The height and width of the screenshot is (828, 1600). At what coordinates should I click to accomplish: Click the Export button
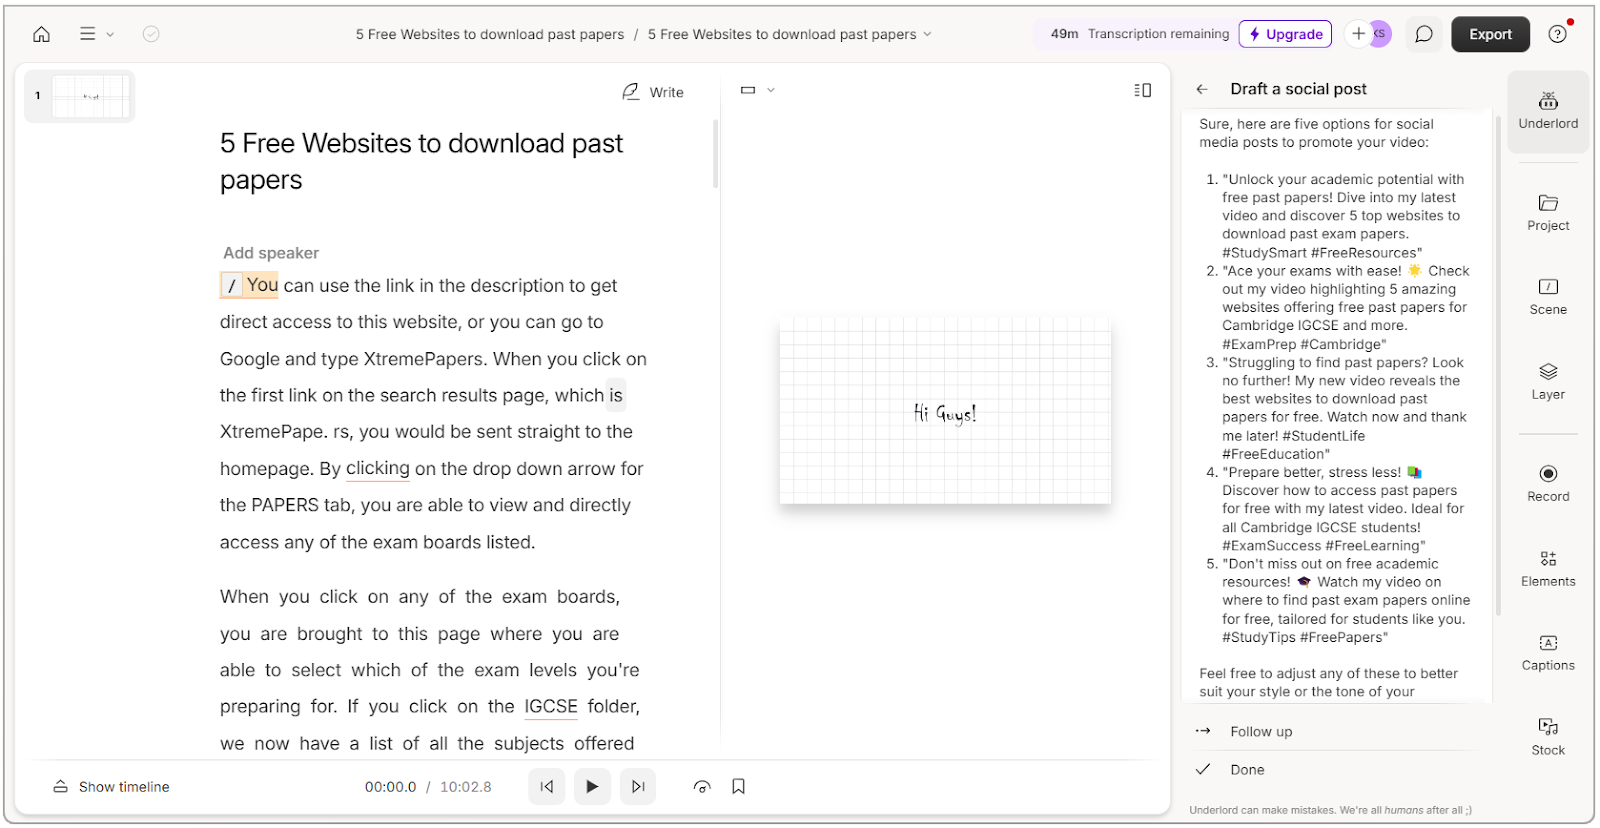(x=1490, y=34)
